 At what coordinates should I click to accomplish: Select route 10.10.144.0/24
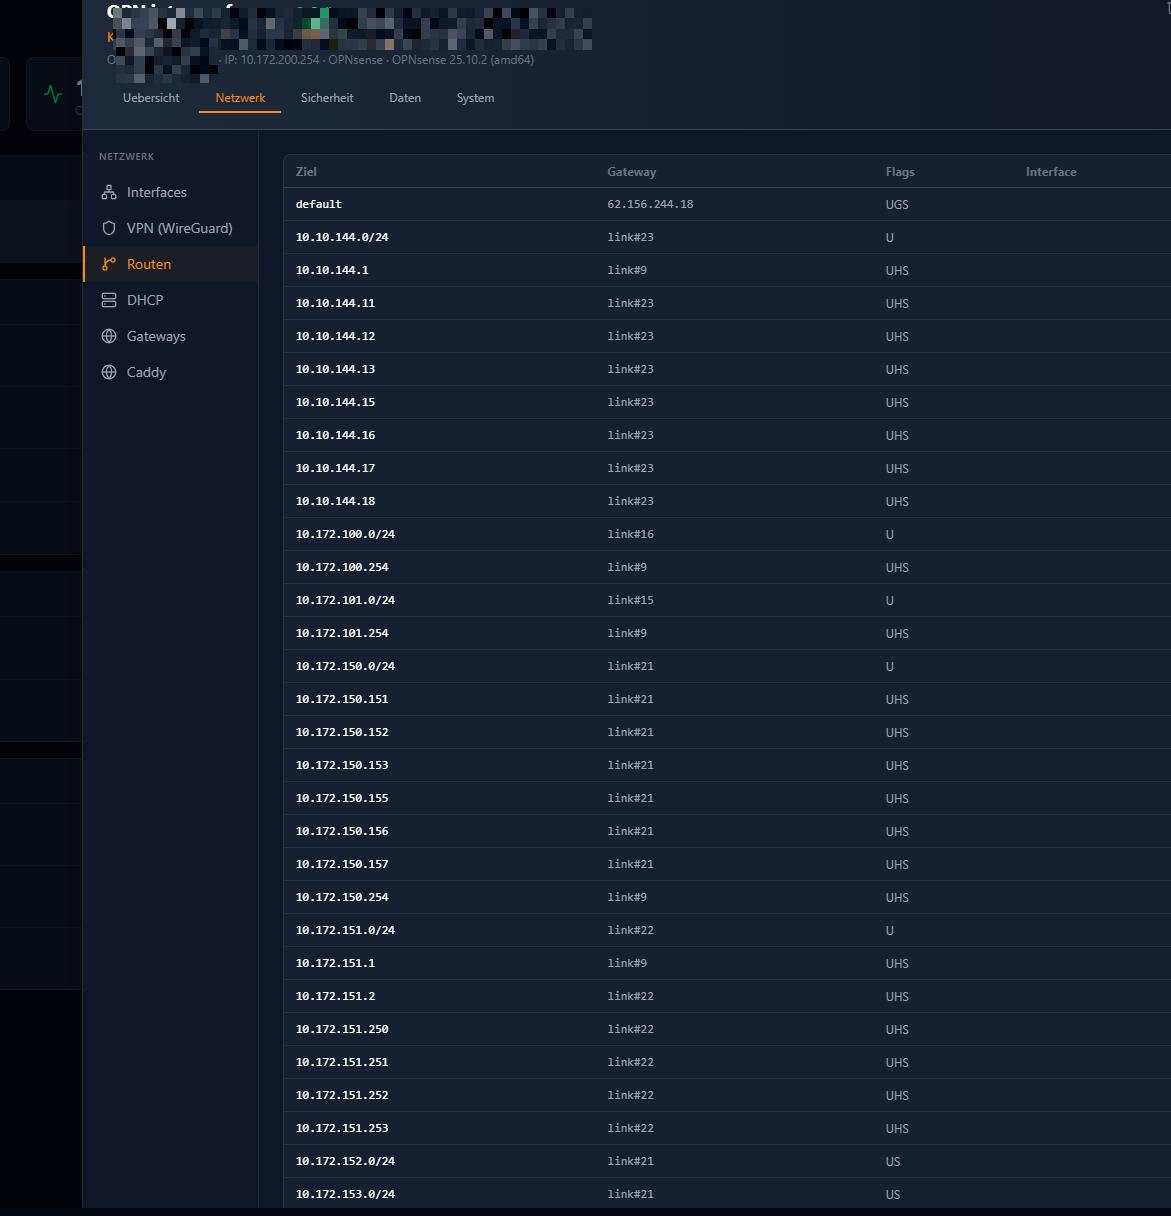(x=727, y=237)
